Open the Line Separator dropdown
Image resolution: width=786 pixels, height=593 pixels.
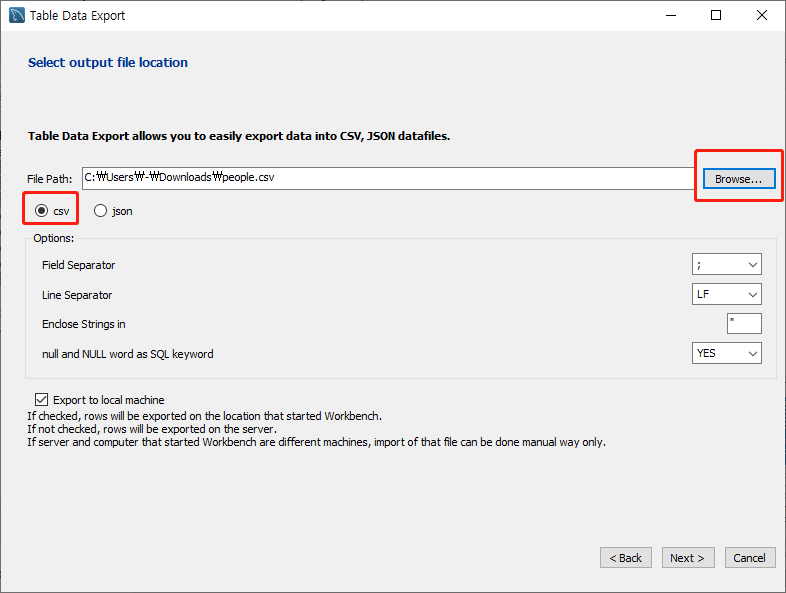727,295
